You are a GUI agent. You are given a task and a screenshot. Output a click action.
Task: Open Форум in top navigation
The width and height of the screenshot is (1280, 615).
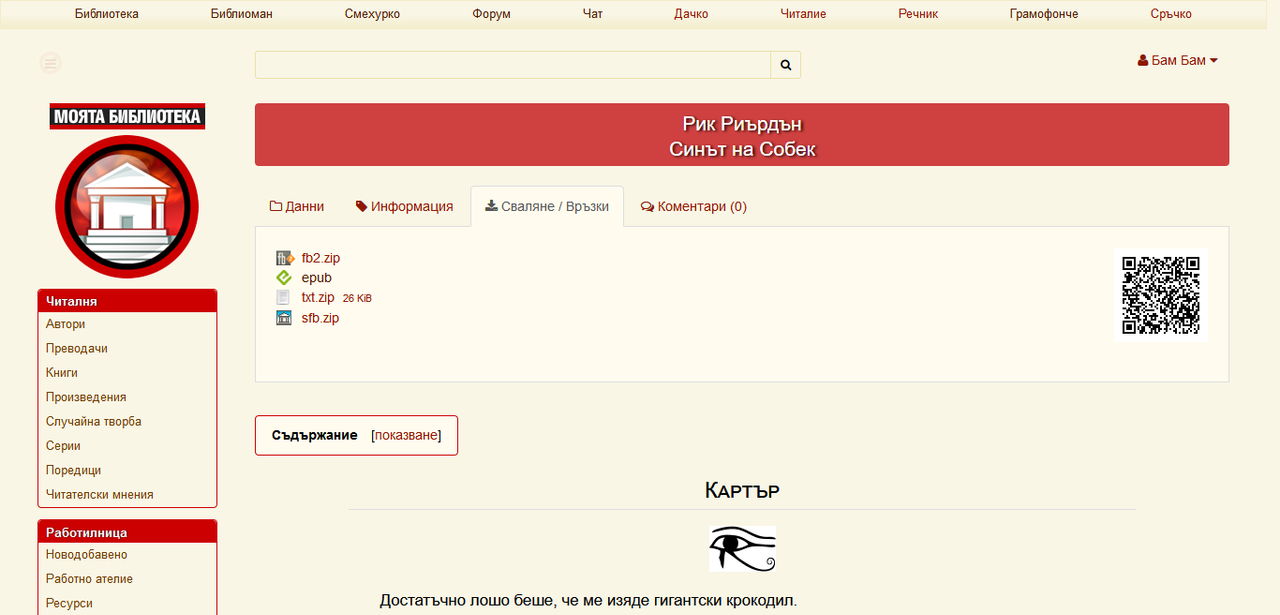pyautogui.click(x=492, y=14)
